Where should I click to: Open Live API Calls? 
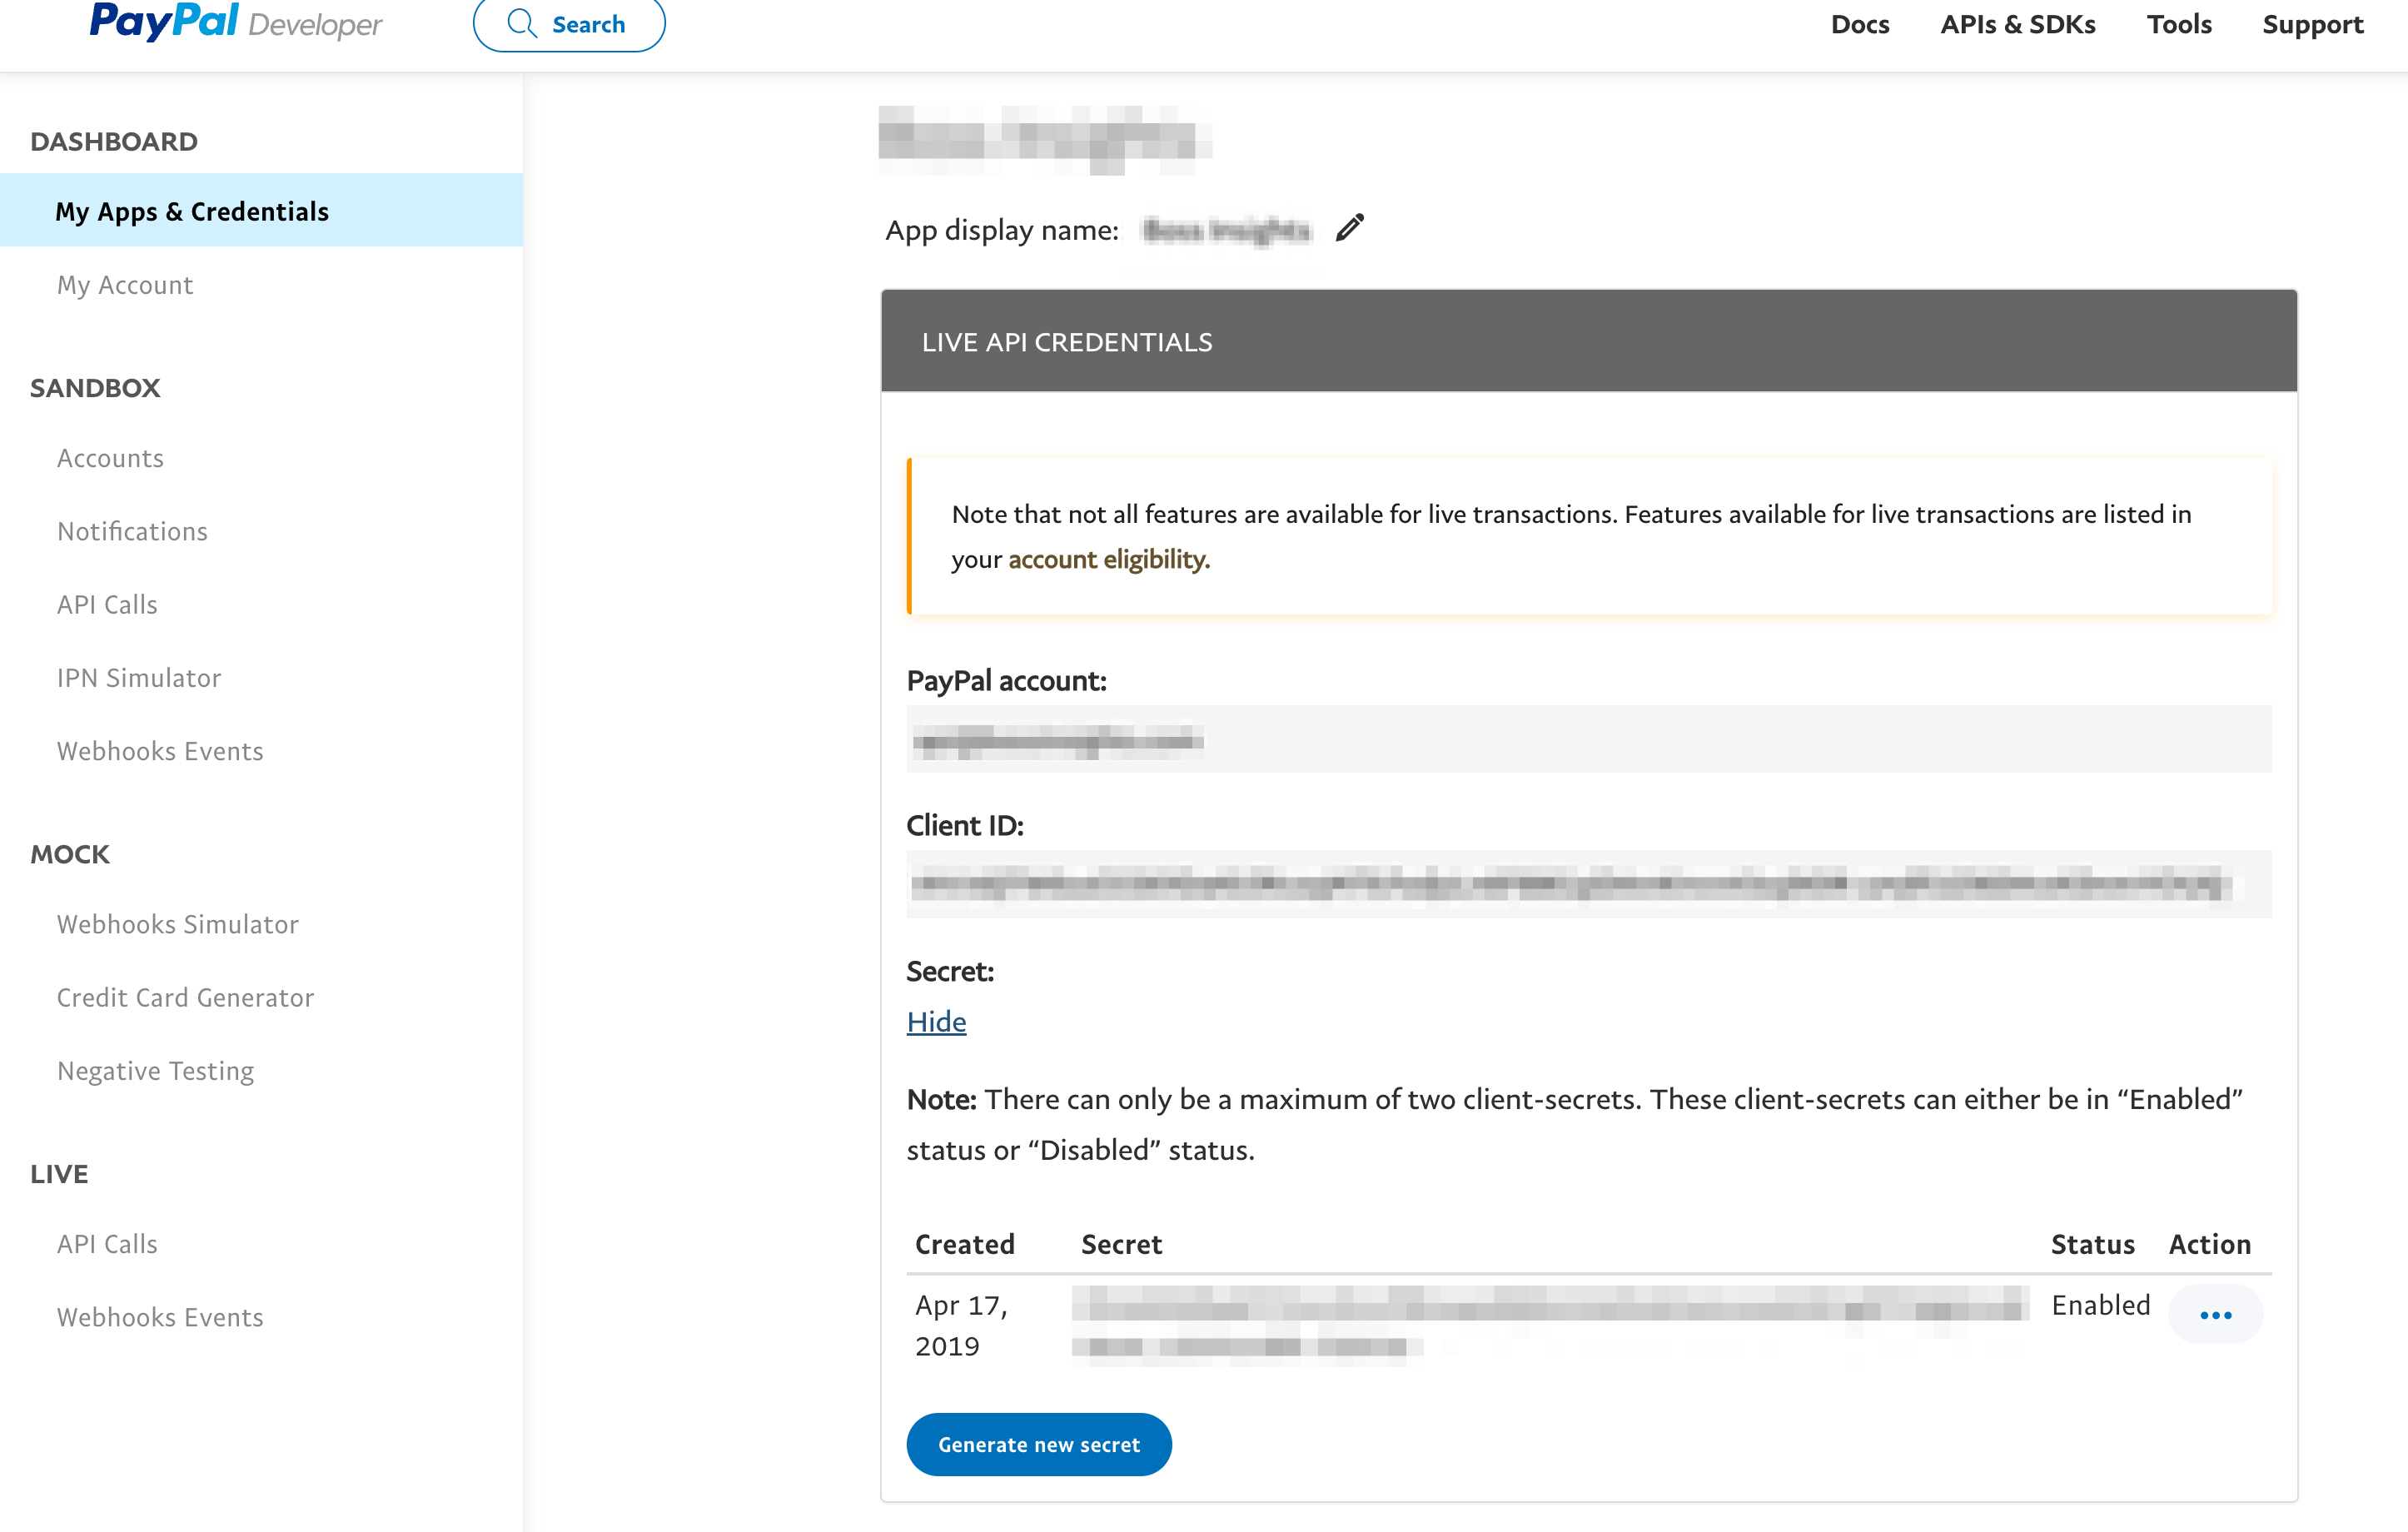107,1244
